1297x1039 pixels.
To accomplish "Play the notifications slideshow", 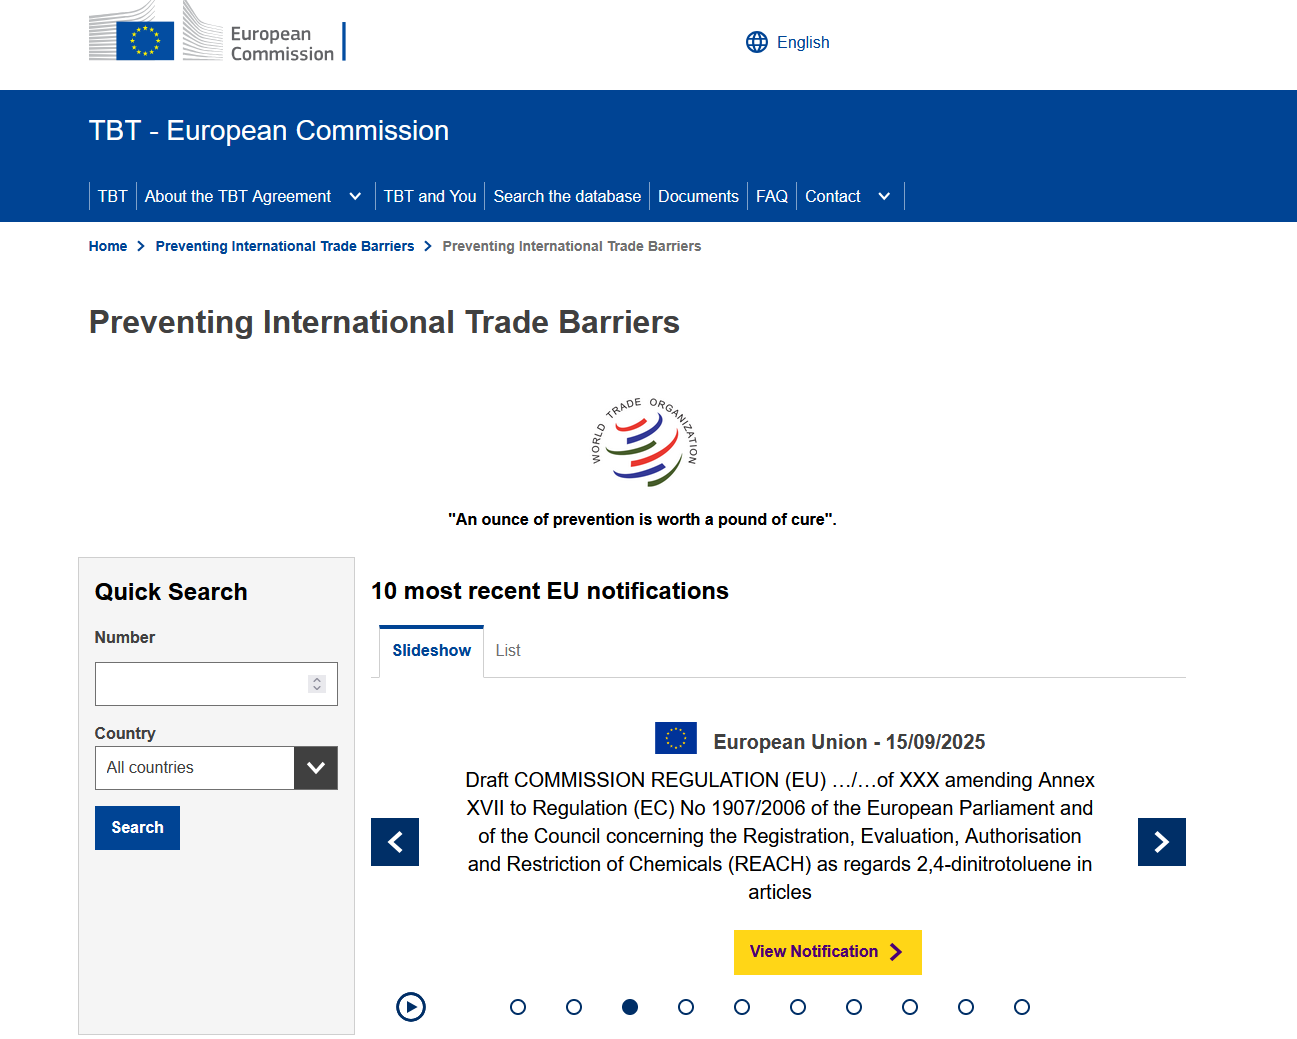I will (411, 1007).
